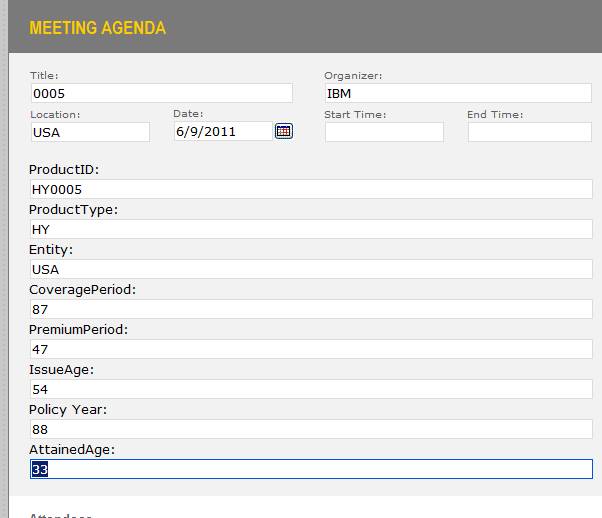Focus the empty End Time field
Screen dimensions: 602x518
[x=529, y=132]
